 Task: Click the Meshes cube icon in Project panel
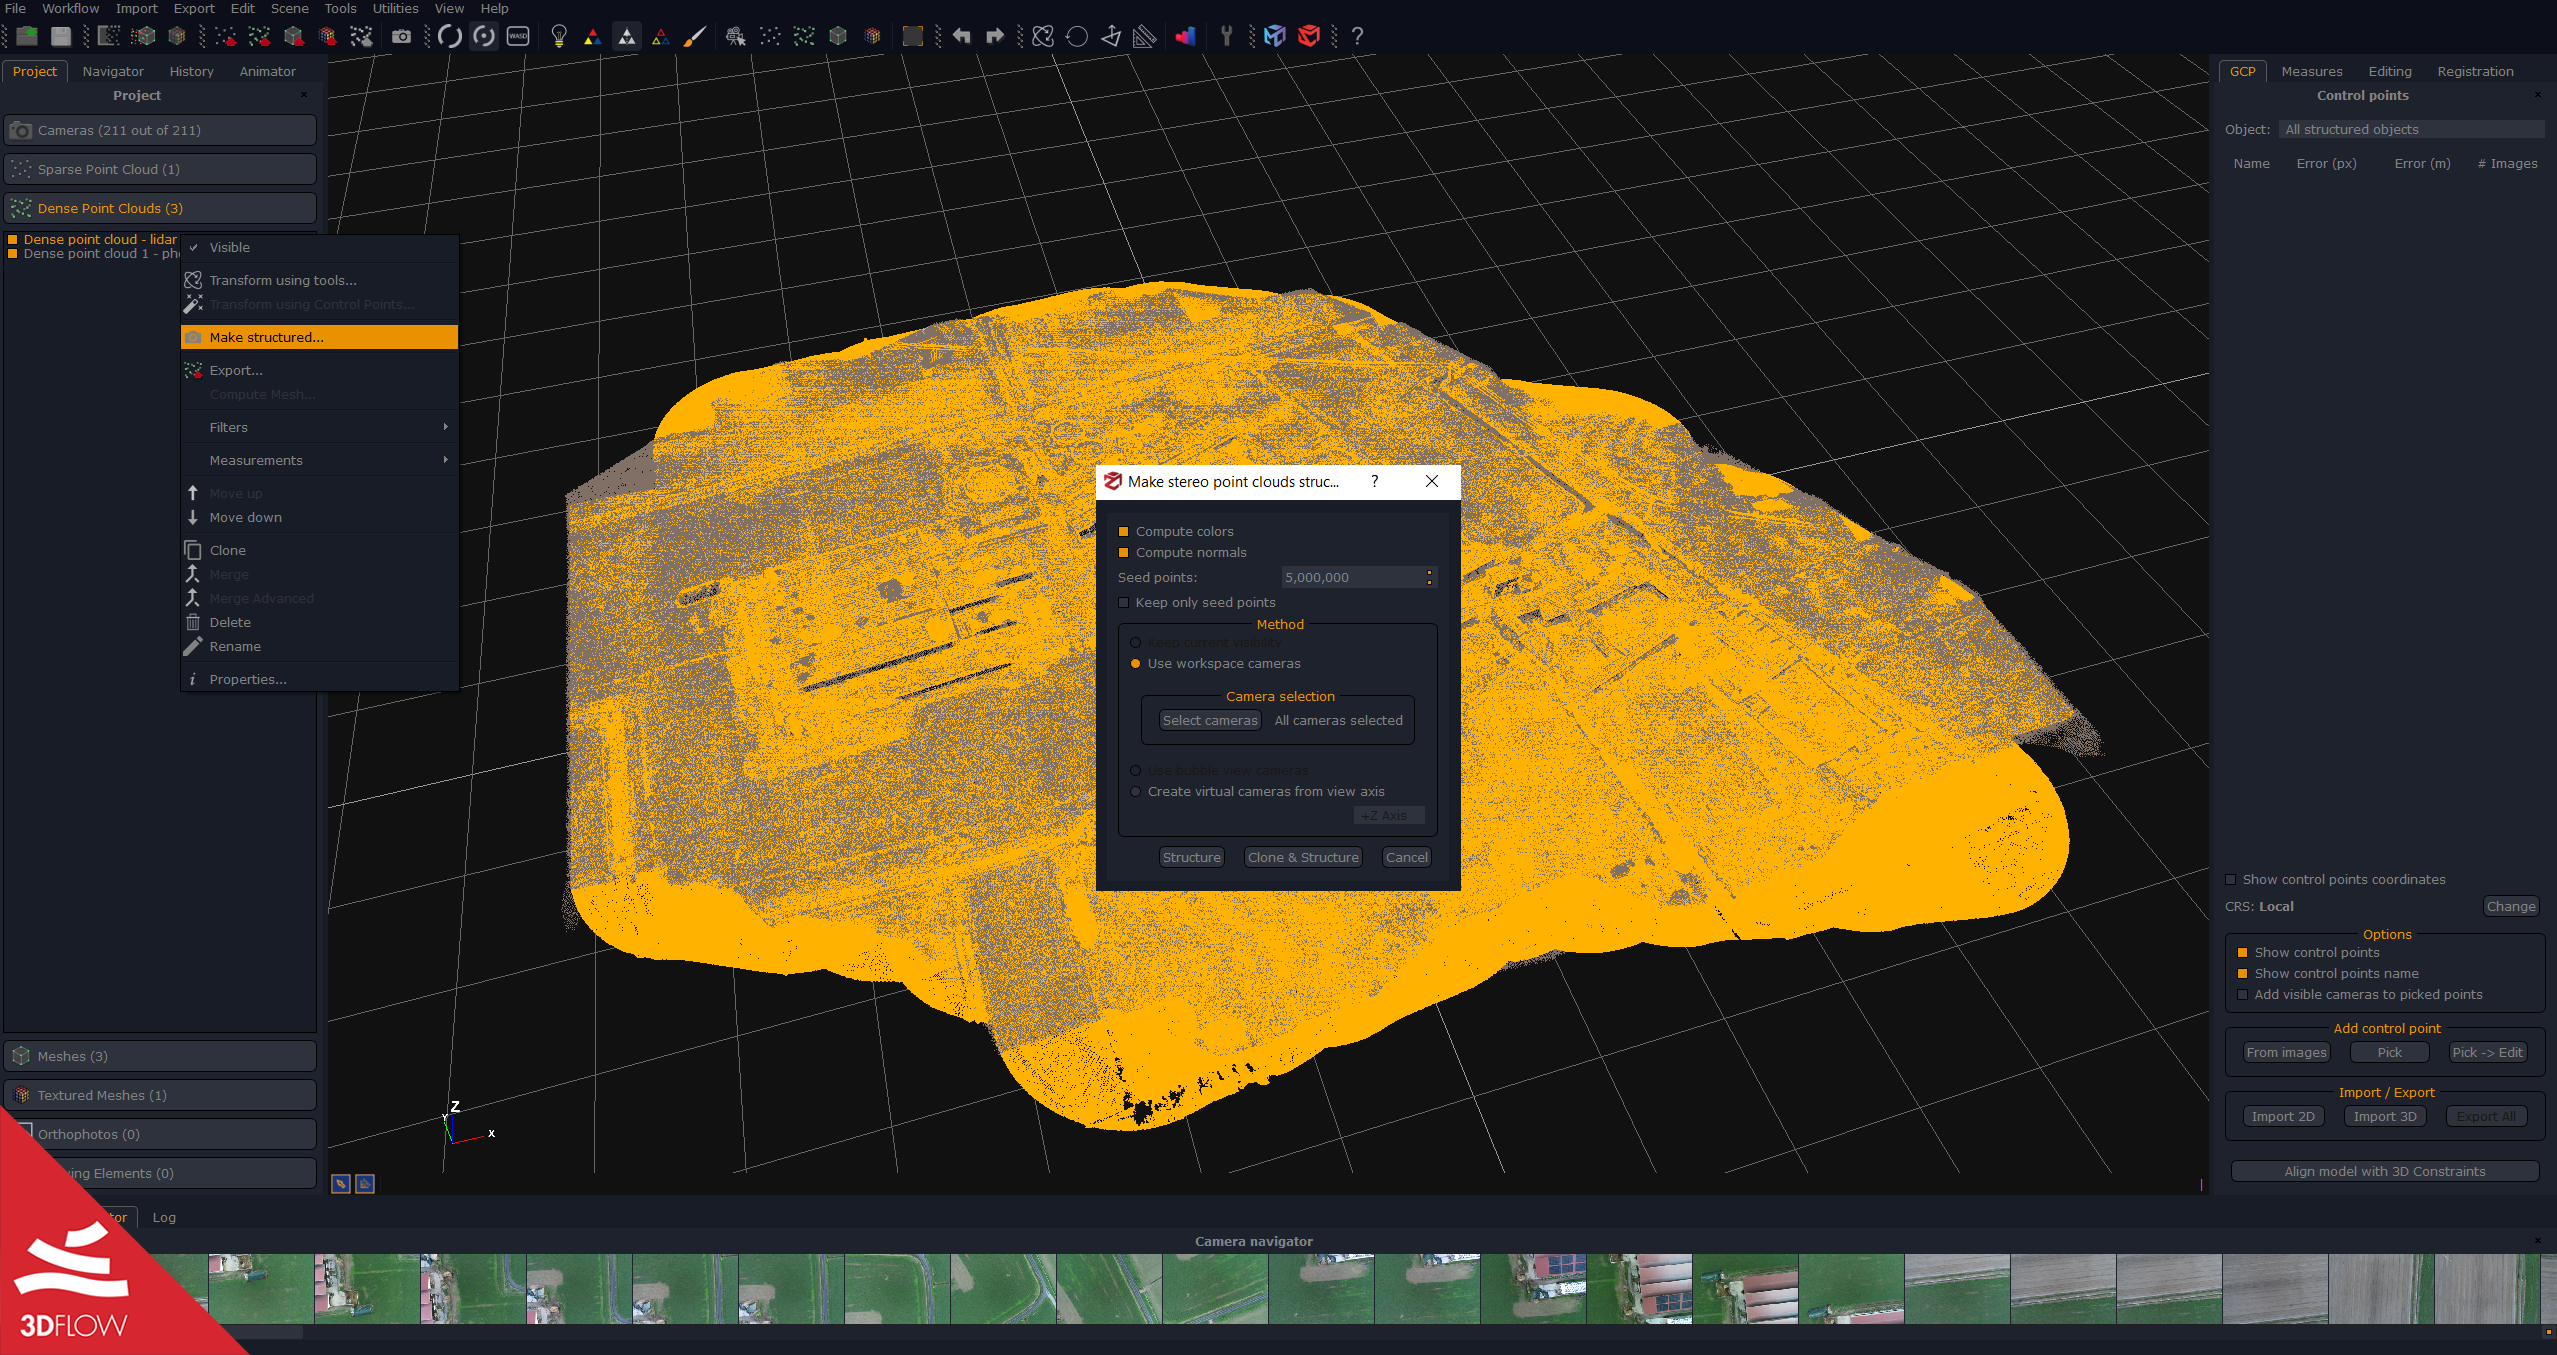tap(21, 1056)
